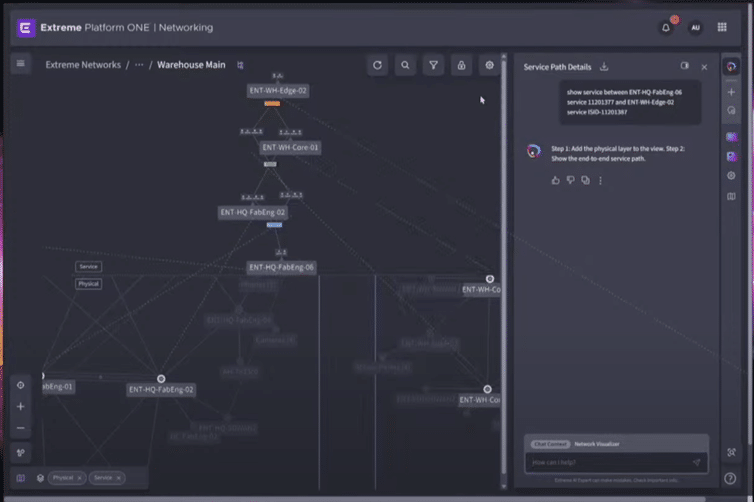Image resolution: width=754 pixels, height=502 pixels.
Task: Open the AU user account avatar
Action: (695, 28)
